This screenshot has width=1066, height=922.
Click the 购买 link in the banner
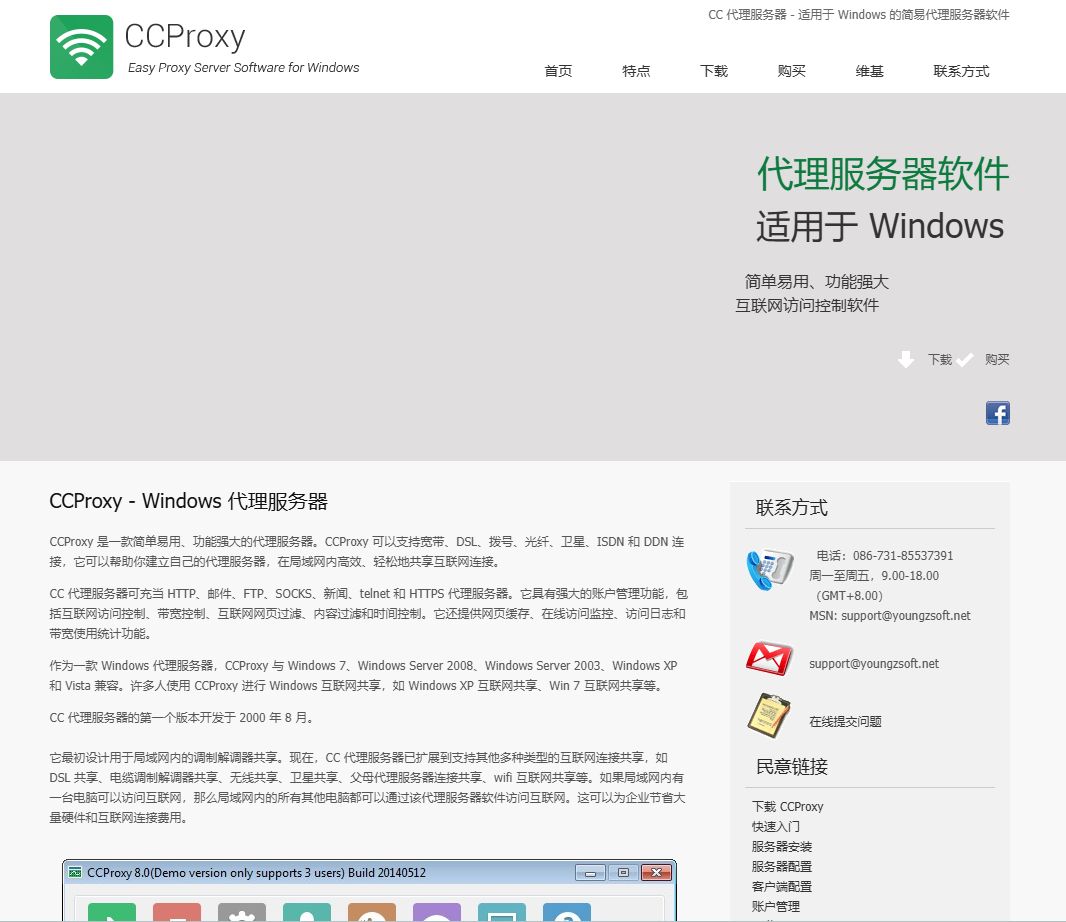click(x=997, y=360)
